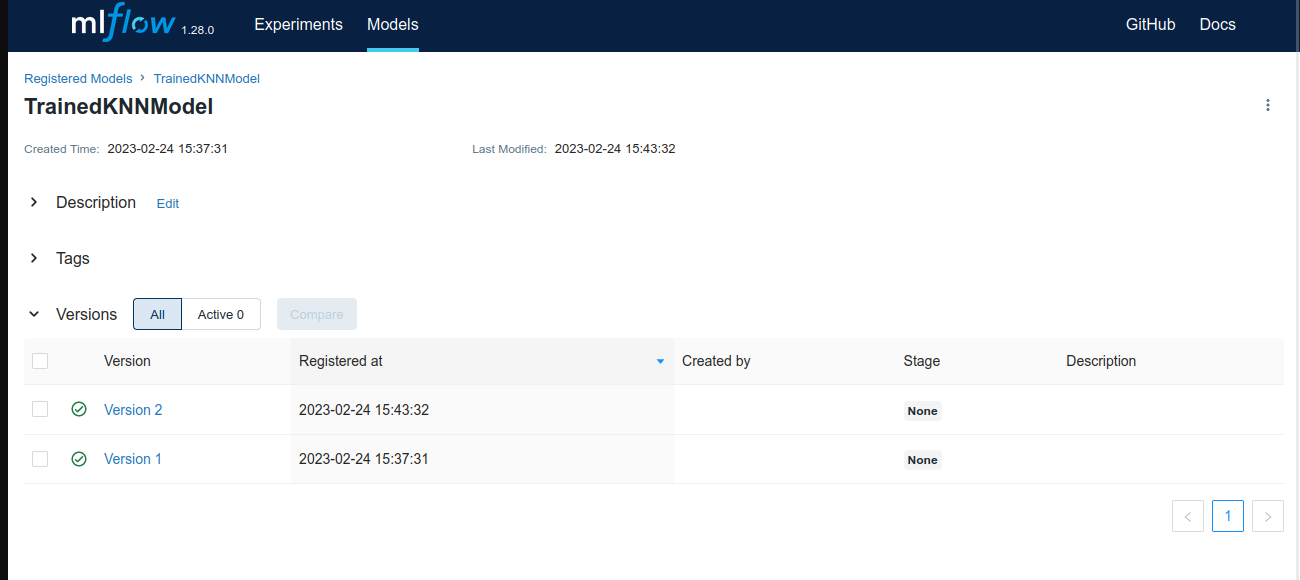The image size is (1300, 580).
Task: Select the Version 1 row checkbox
Action: 40,459
